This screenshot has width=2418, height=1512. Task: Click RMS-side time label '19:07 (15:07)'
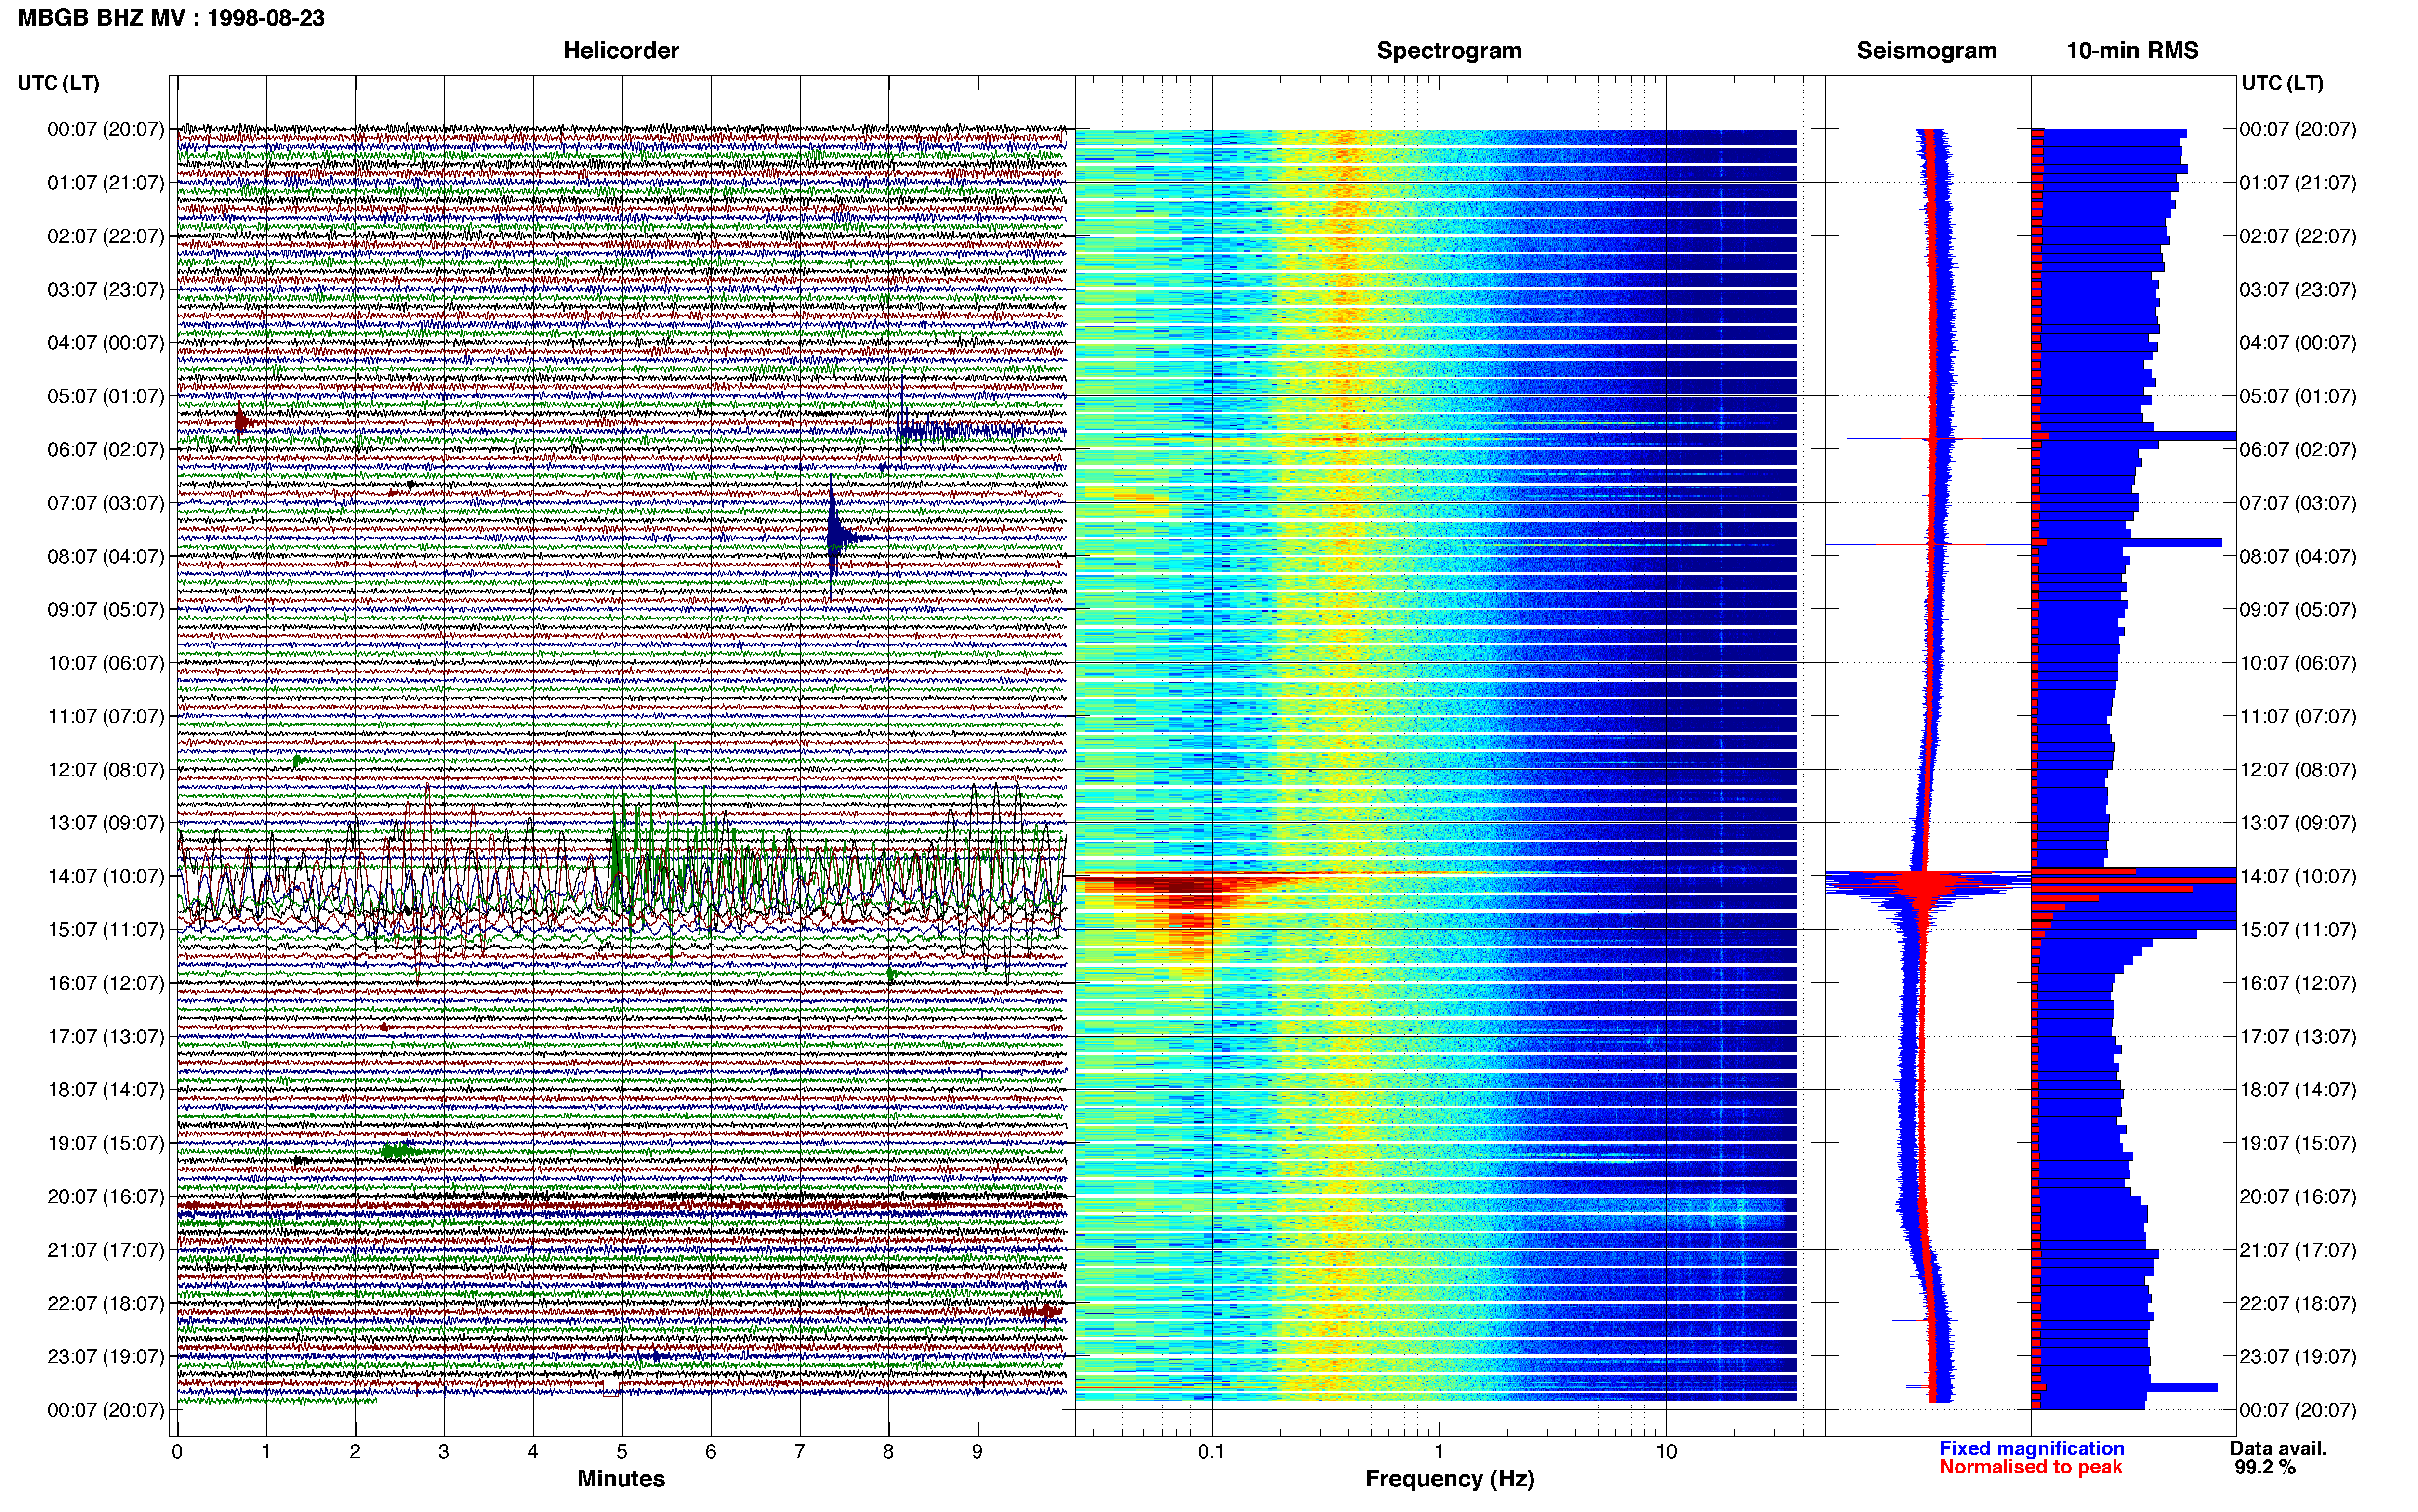tap(2298, 1143)
